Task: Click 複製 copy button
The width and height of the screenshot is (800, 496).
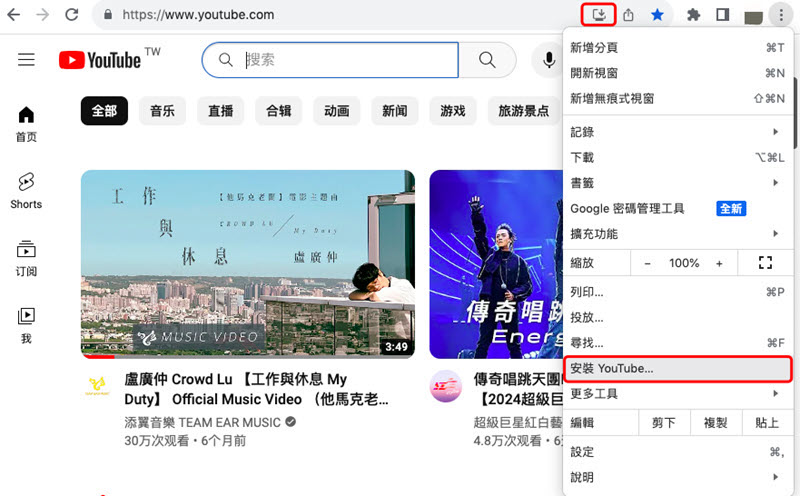Action: (715, 423)
